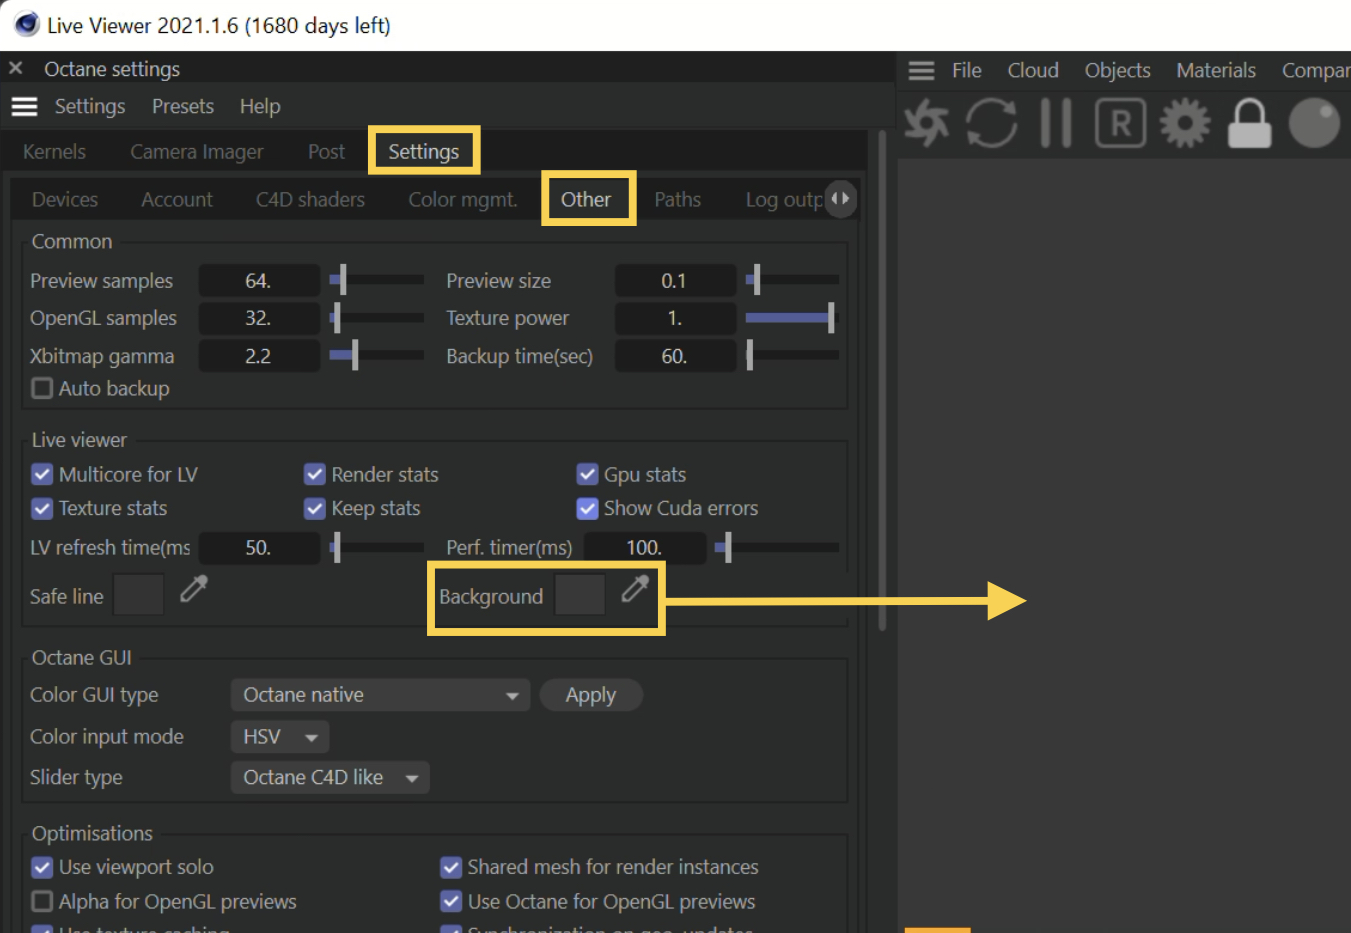Switch to the Camera Imager tab
Image resolution: width=1351 pixels, height=933 pixels.
197,152
